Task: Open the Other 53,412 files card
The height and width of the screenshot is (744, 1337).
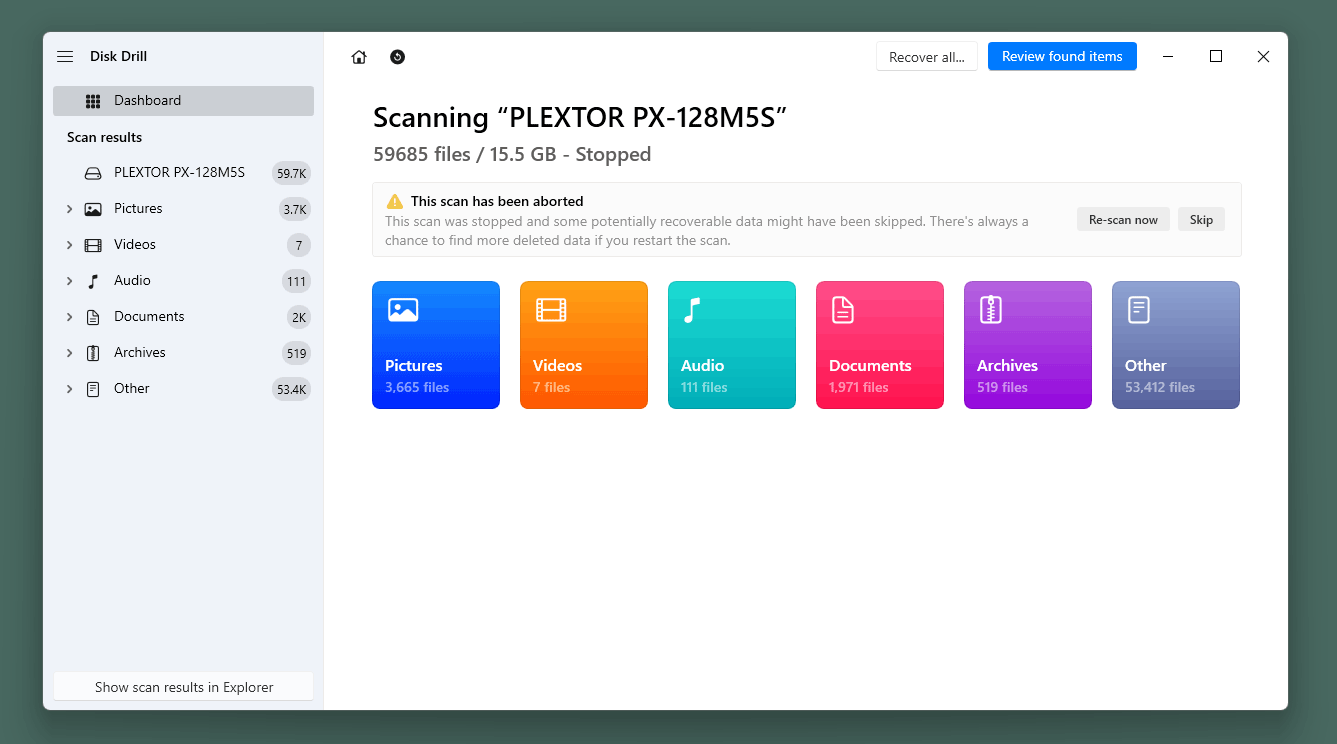Action: 1176,345
